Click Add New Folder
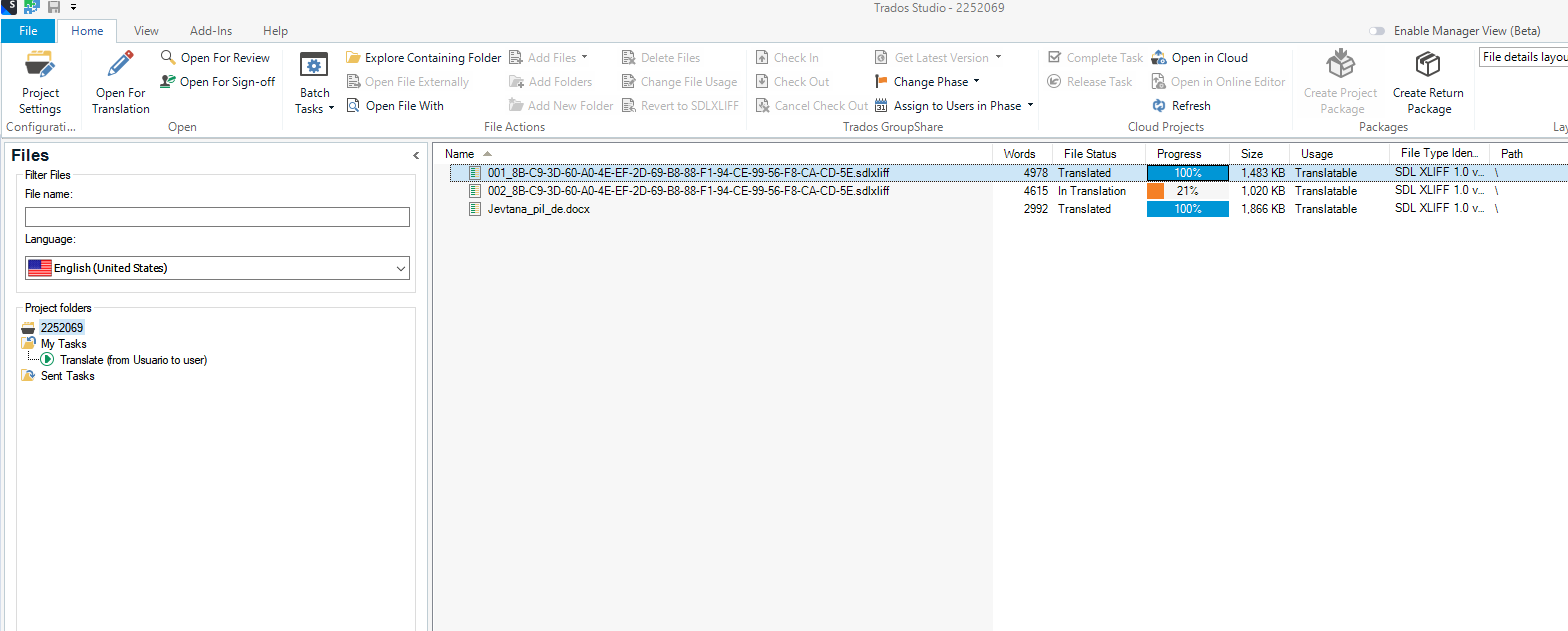This screenshot has width=1568, height=631. [561, 106]
